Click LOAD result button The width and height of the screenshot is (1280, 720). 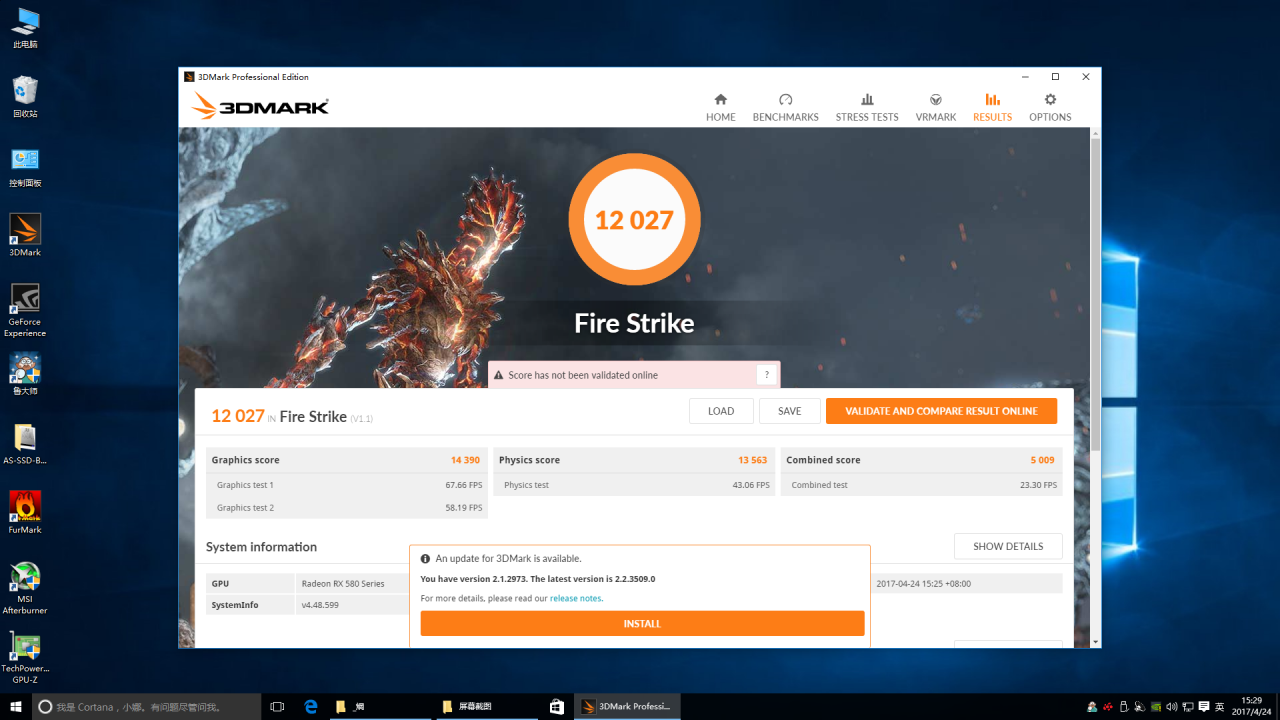click(721, 411)
